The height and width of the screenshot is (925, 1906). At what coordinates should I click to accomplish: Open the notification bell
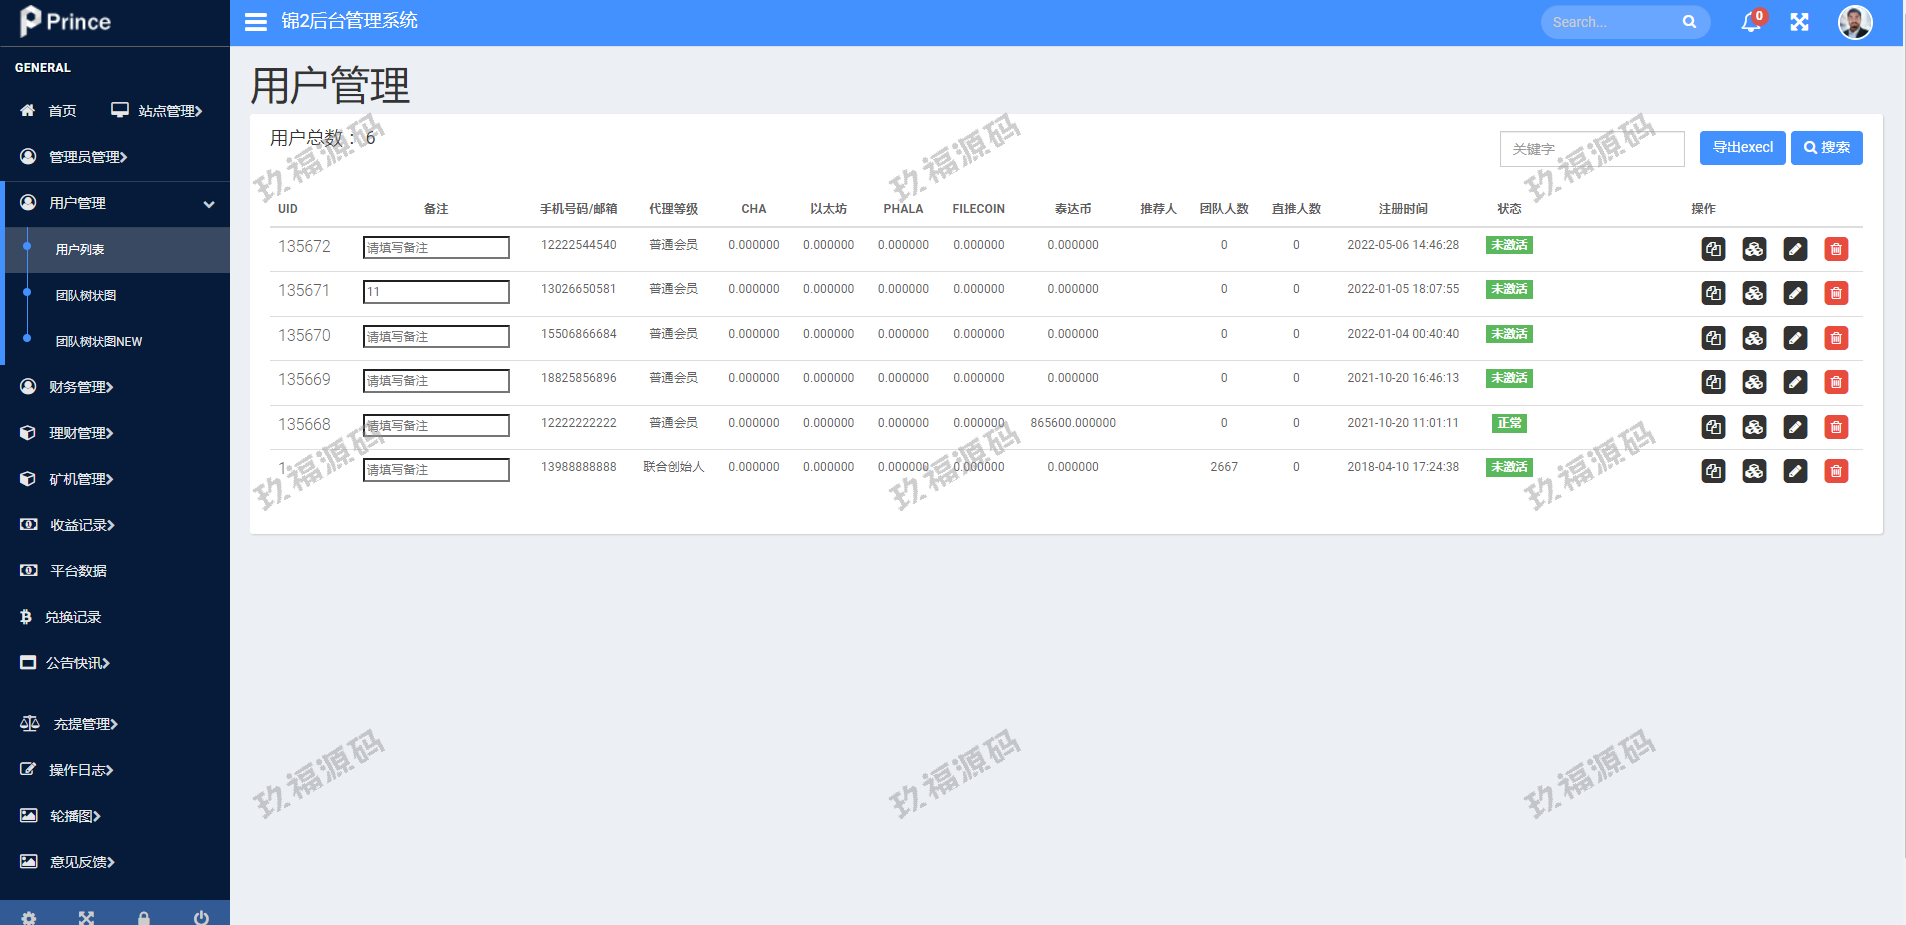1751,22
